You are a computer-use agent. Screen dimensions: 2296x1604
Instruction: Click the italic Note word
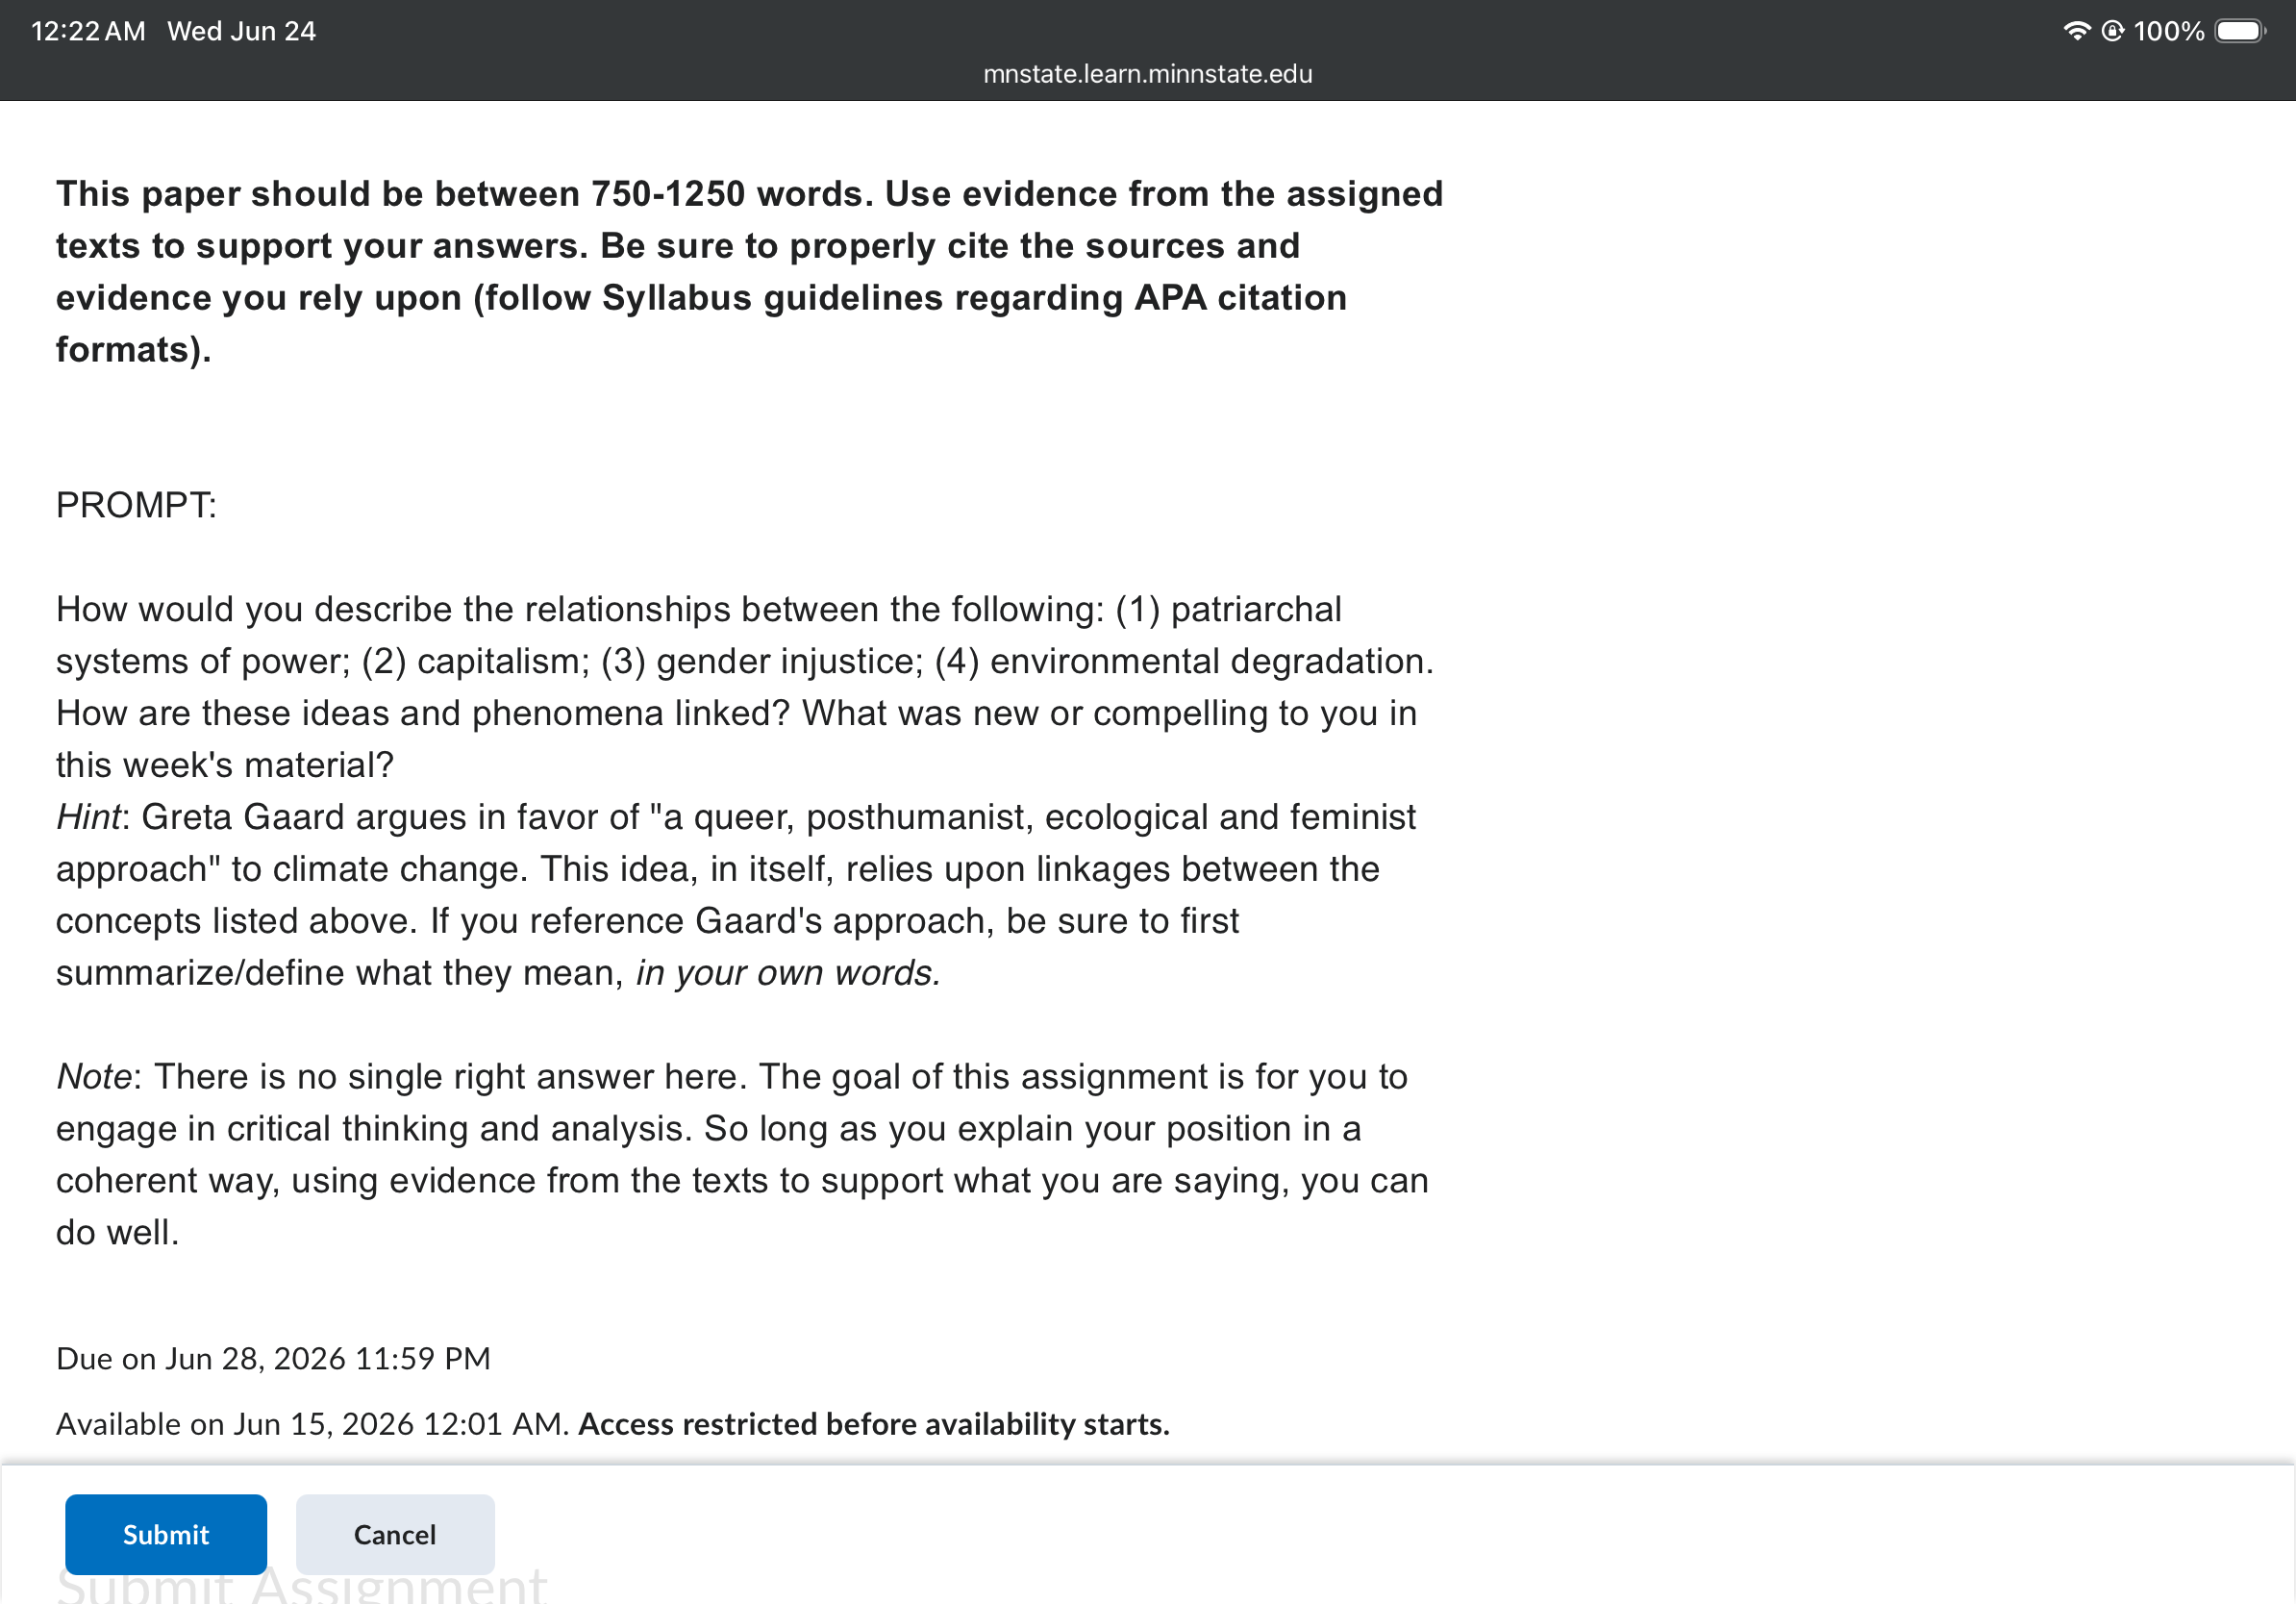pyautogui.click(x=94, y=1076)
